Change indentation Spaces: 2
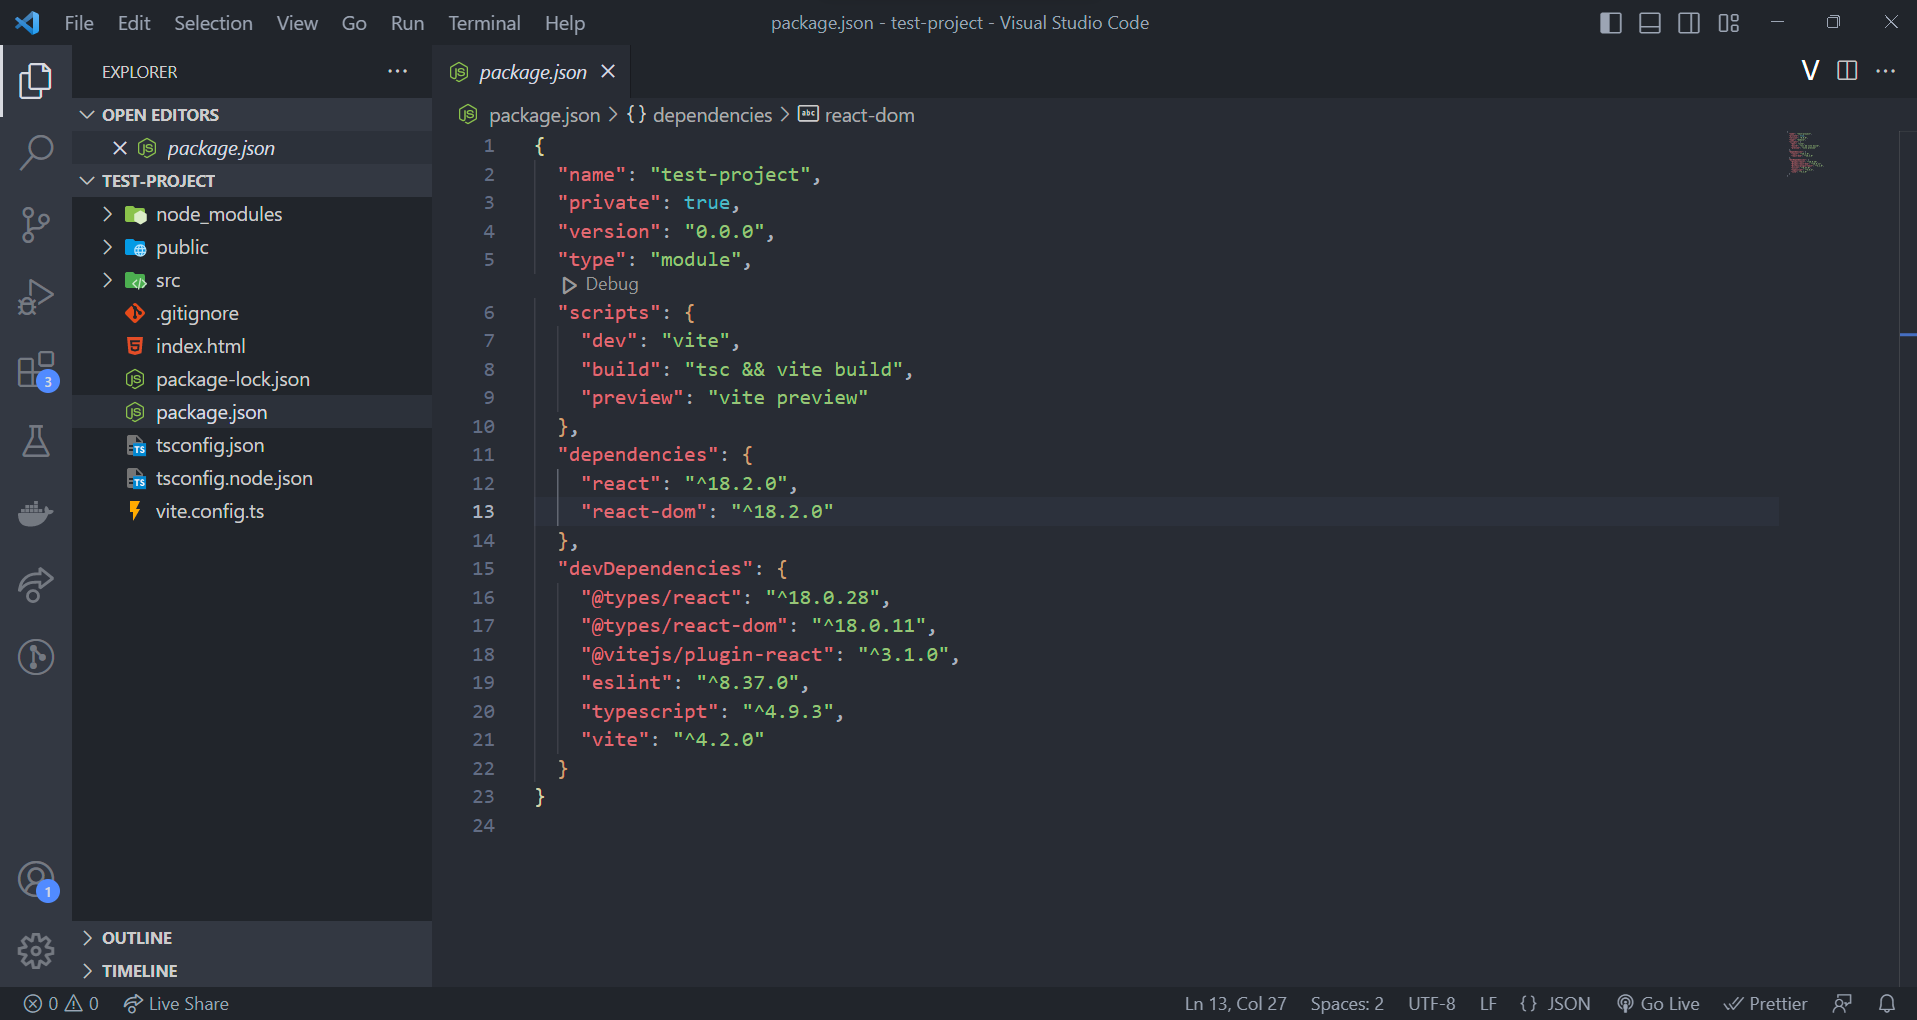 [x=1347, y=1003]
